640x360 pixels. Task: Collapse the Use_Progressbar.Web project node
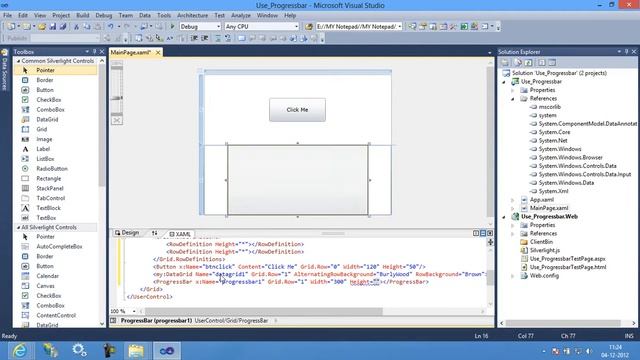point(504,217)
